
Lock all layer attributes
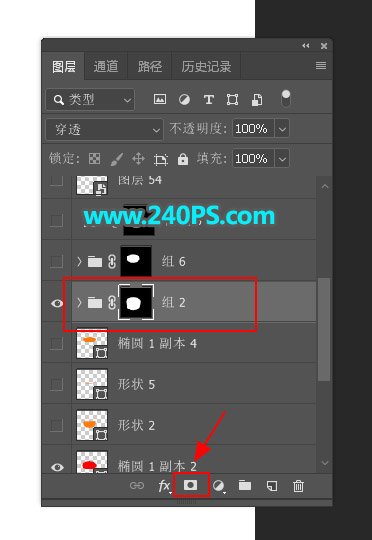coord(183,159)
